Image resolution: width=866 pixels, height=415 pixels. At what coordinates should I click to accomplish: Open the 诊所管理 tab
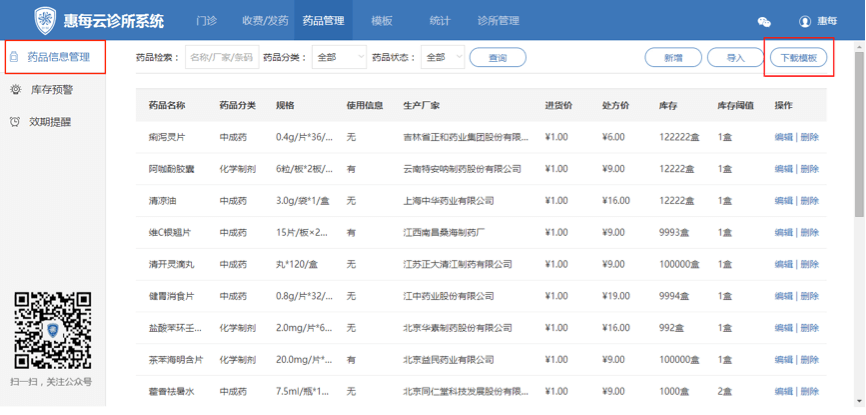[498, 21]
